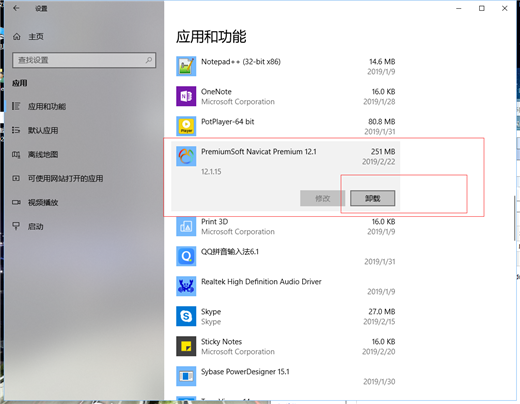Click the Print 3D app icon

pos(186,226)
